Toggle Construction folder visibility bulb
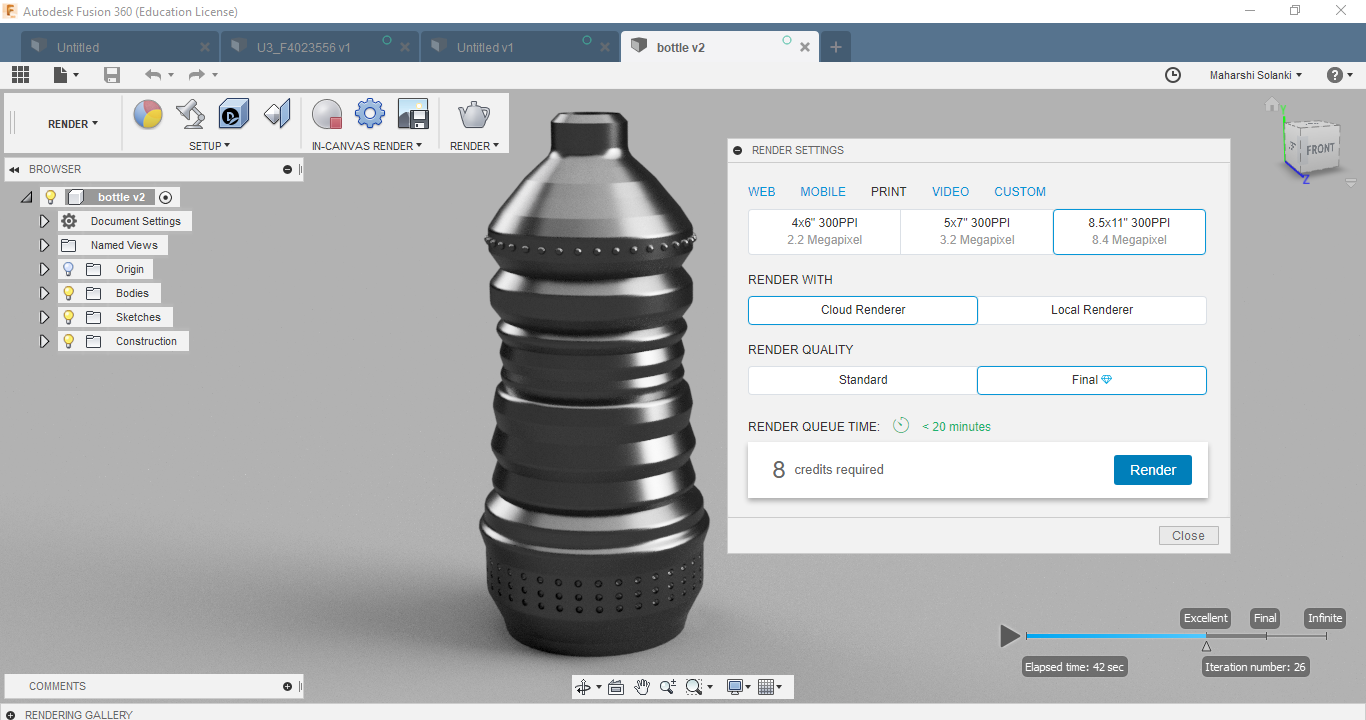Image resolution: width=1366 pixels, height=720 pixels. click(x=69, y=341)
